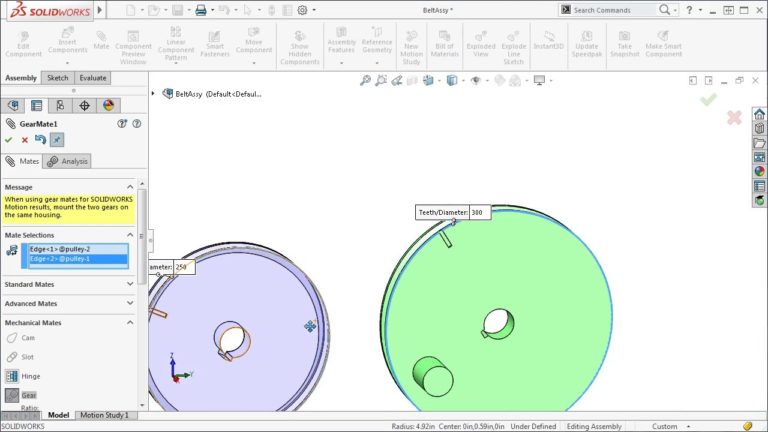Viewport: 768px width, 432px height.
Task: Edit the Teeth/Diameter value 300 field
Action: pyautogui.click(x=477, y=212)
